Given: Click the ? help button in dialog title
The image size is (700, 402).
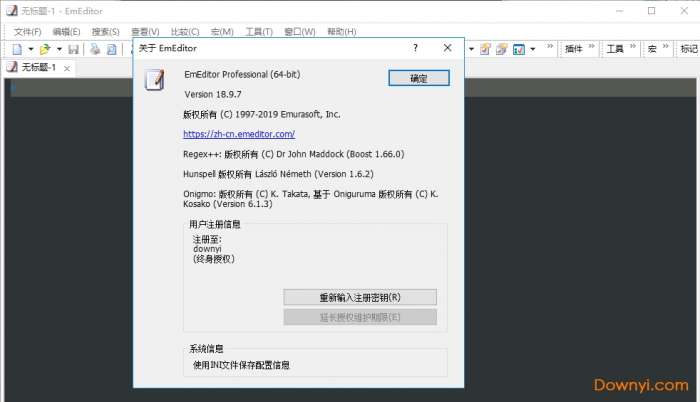Looking at the screenshot, I should [415, 48].
